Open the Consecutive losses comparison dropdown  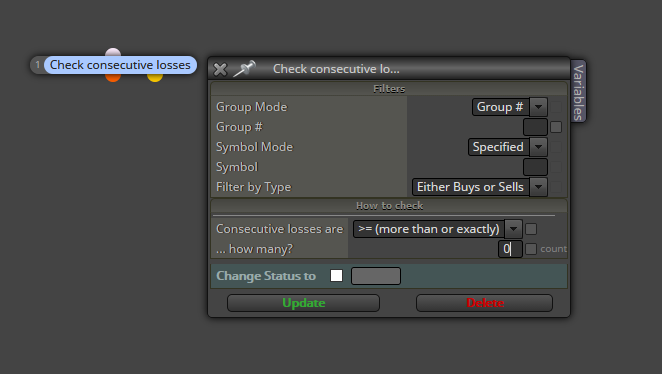[437, 229]
